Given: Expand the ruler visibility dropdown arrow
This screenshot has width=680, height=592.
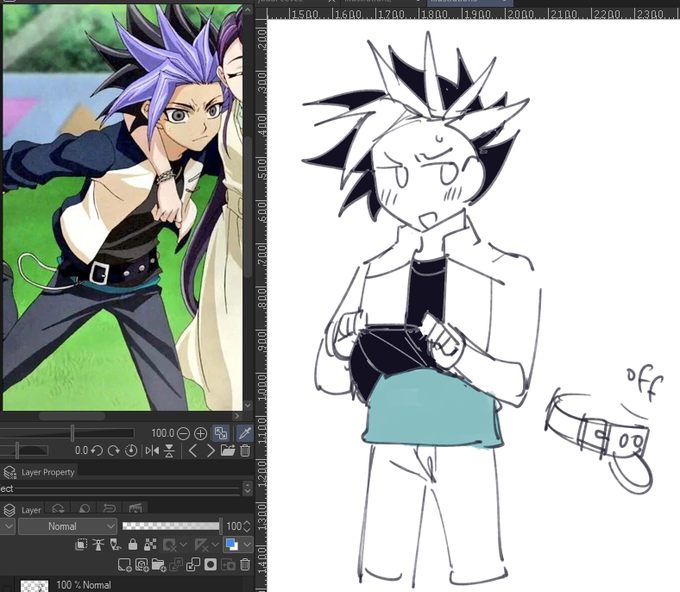Looking at the screenshot, I should tap(215, 544).
